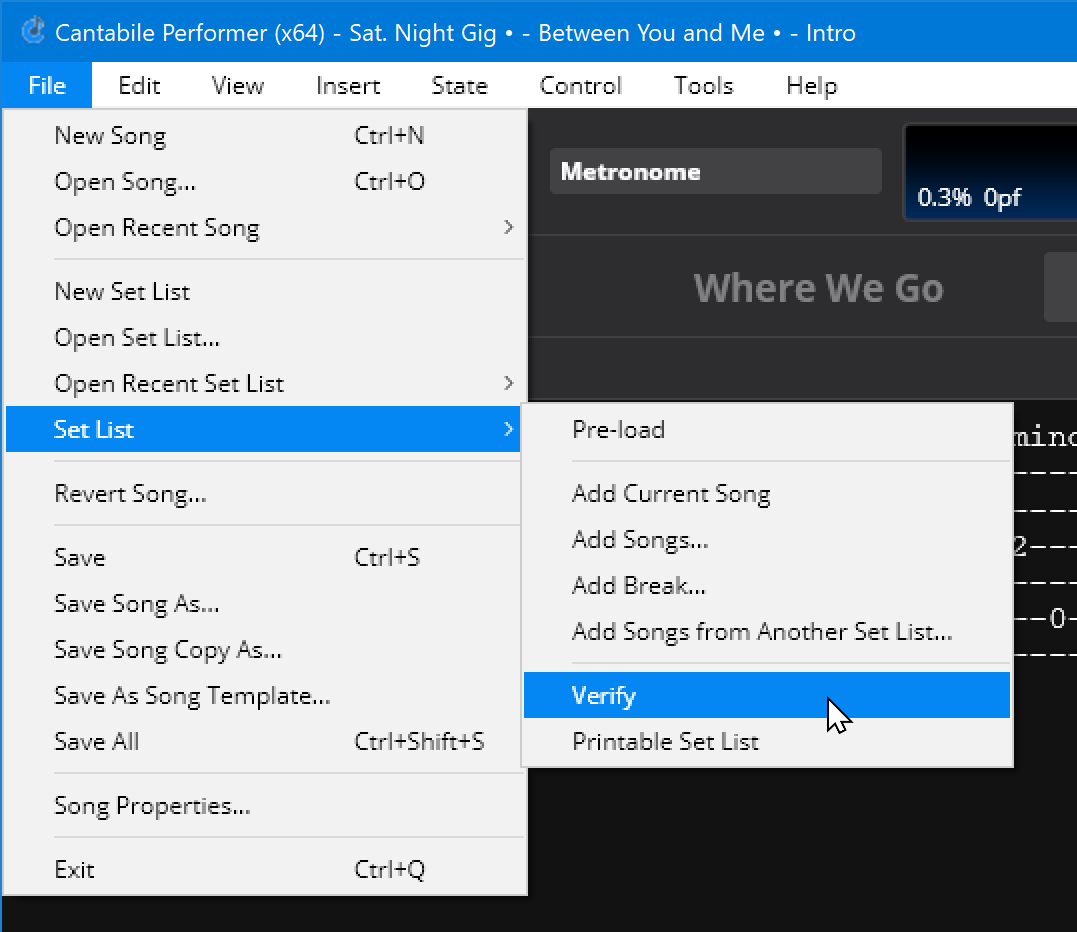This screenshot has width=1077, height=932.
Task: Choose Add Break... entry
Action: point(767,586)
